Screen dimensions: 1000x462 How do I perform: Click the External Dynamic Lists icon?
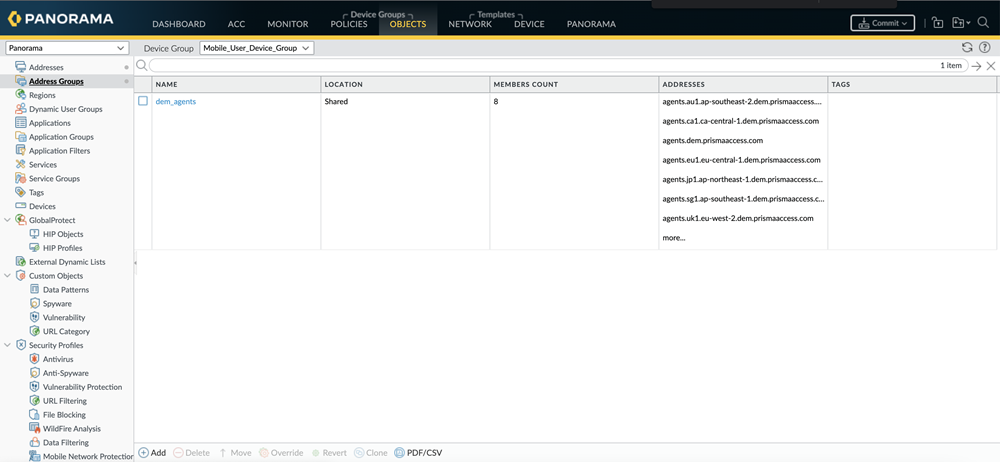coord(21,262)
